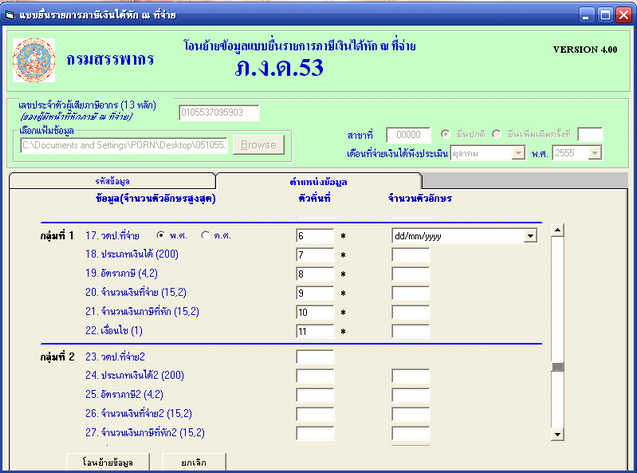Minimize the window using title bar button

click(585, 14)
